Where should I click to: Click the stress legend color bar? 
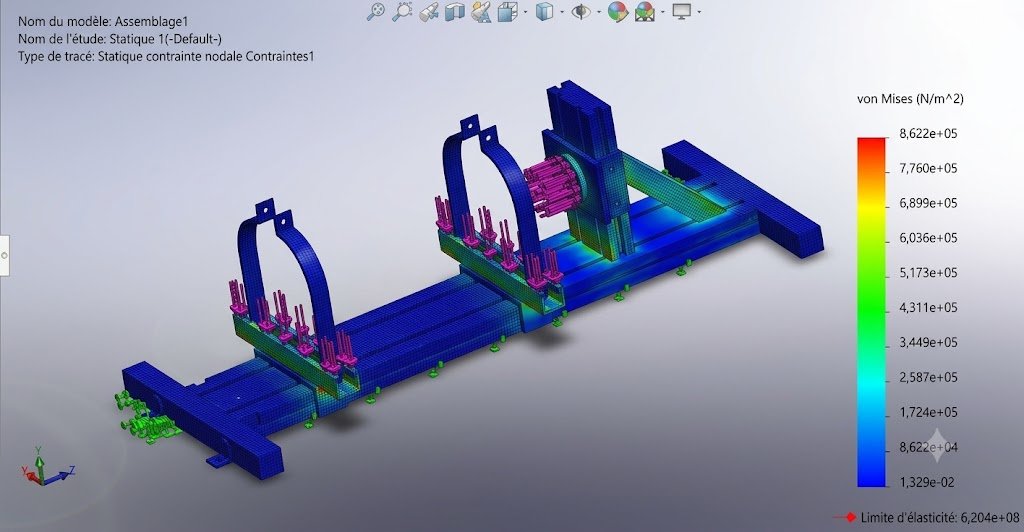pos(871,311)
